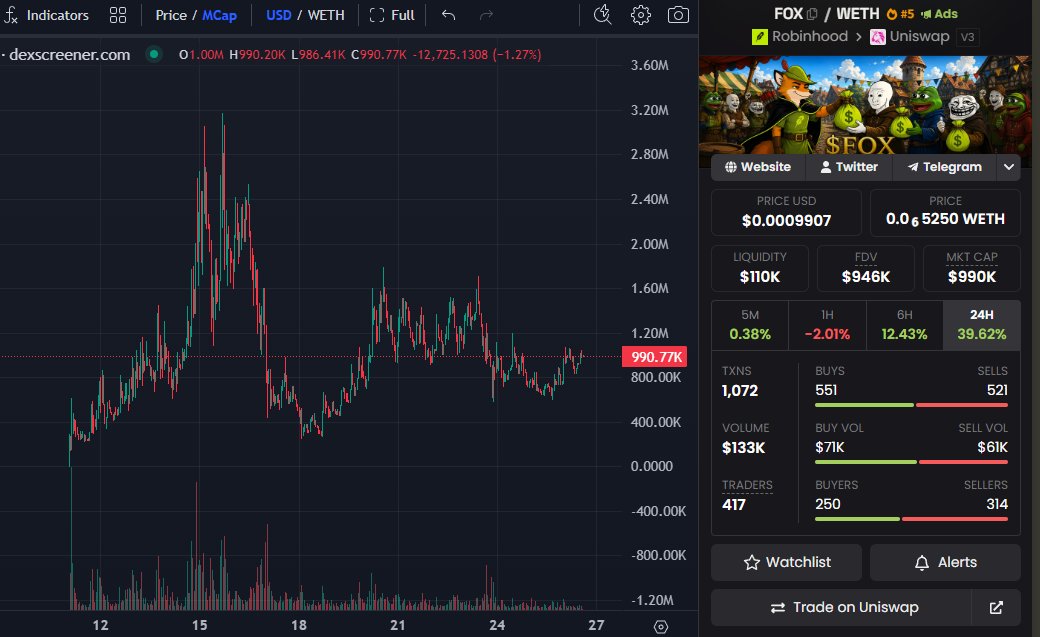Click the LIQUIDITY $110K box
Image resolution: width=1040 pixels, height=637 pixels.
point(759,268)
